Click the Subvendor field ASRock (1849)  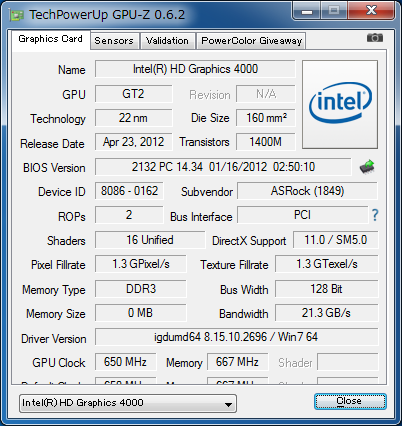[x=307, y=191]
